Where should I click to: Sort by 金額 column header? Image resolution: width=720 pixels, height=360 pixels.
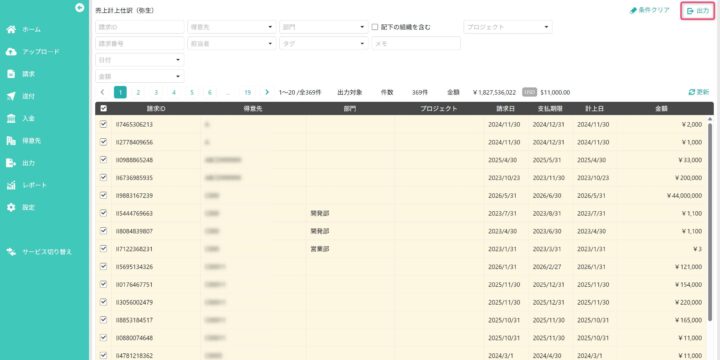click(x=661, y=109)
